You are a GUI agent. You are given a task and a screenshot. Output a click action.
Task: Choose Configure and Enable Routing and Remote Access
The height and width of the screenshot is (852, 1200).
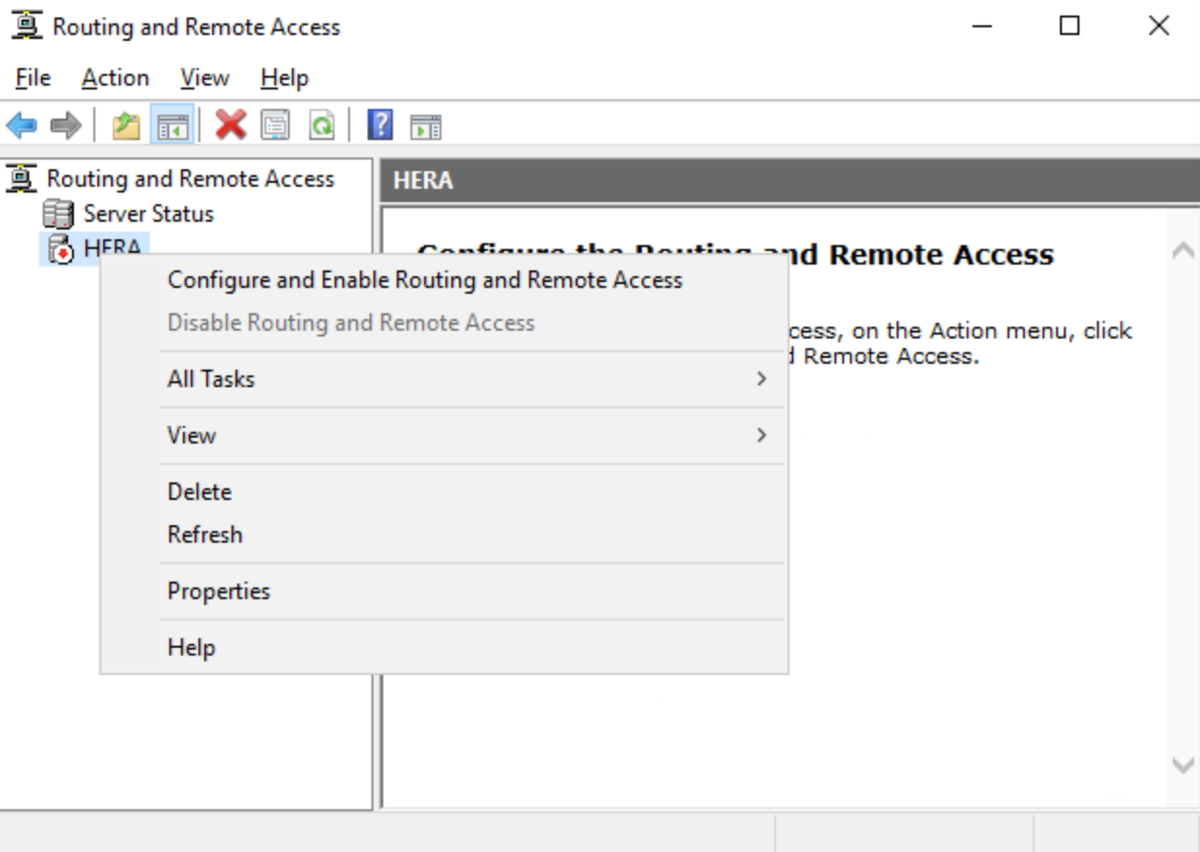[424, 280]
